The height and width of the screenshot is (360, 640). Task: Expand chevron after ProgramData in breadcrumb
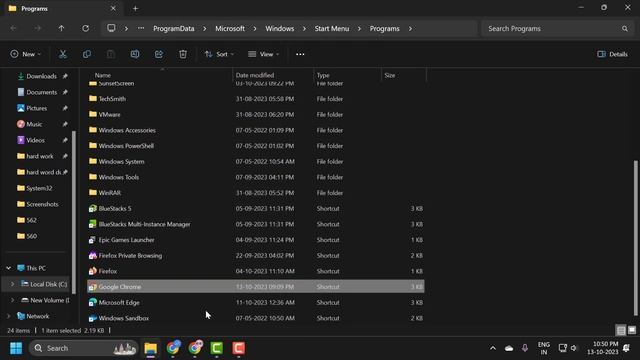click(x=204, y=29)
